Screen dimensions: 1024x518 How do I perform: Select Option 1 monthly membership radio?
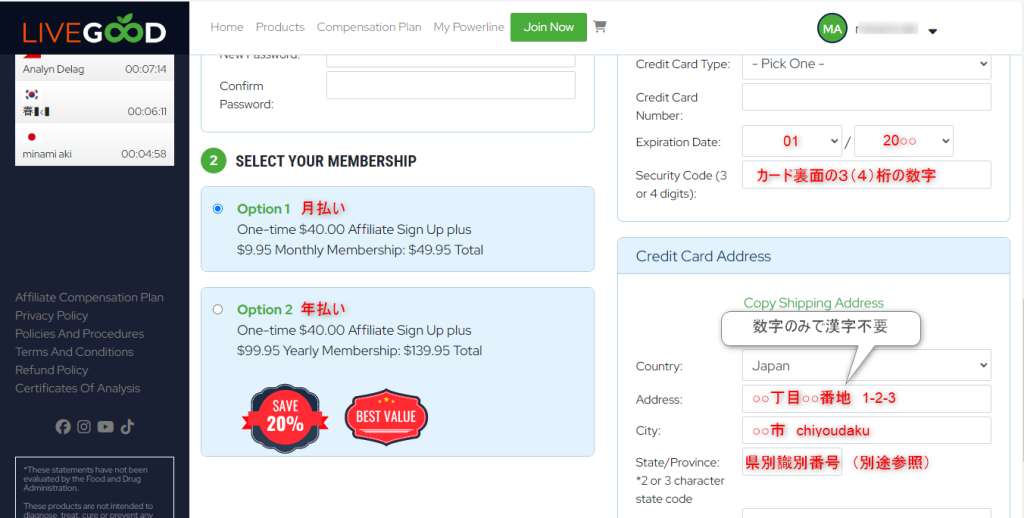218,209
